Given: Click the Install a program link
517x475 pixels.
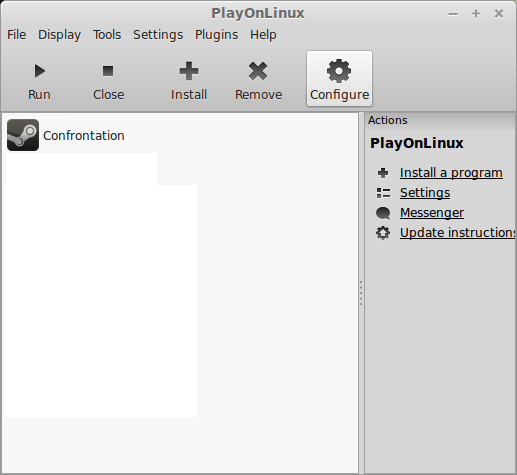Looking at the screenshot, I should coord(451,173).
